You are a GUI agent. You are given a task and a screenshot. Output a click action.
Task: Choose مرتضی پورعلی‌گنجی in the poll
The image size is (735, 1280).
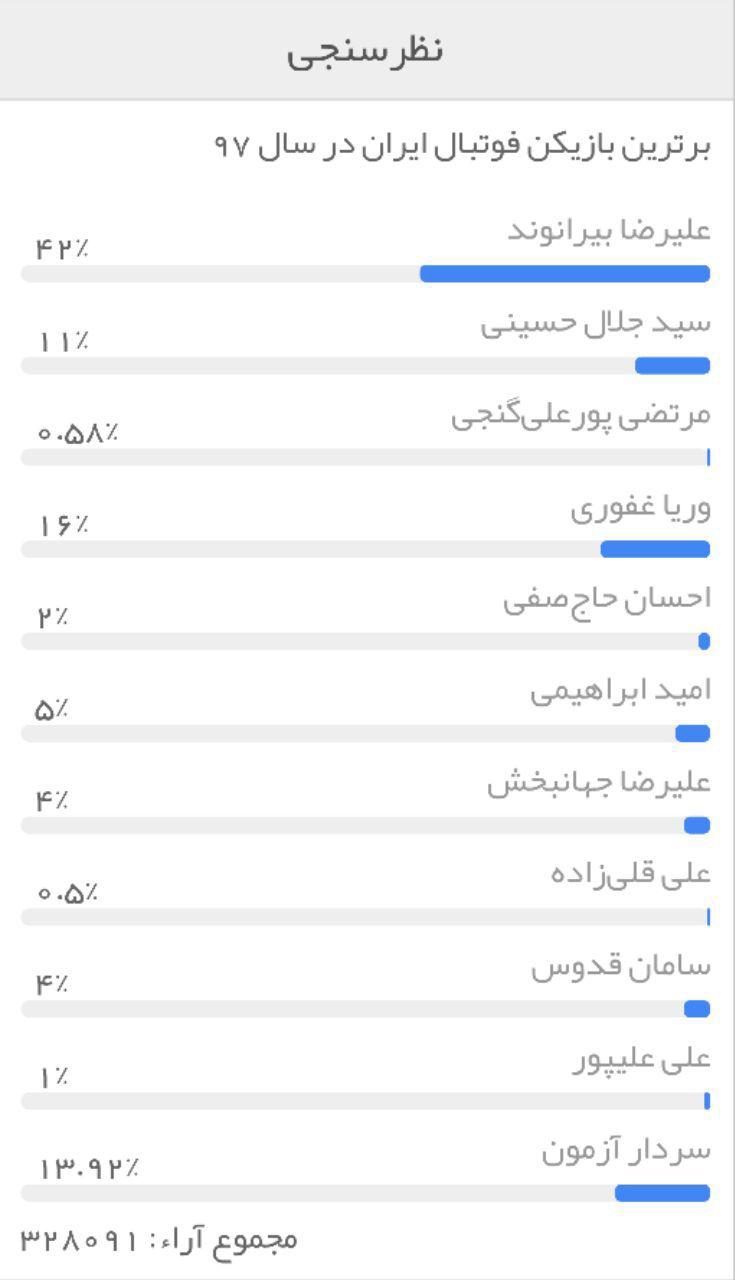(580, 416)
